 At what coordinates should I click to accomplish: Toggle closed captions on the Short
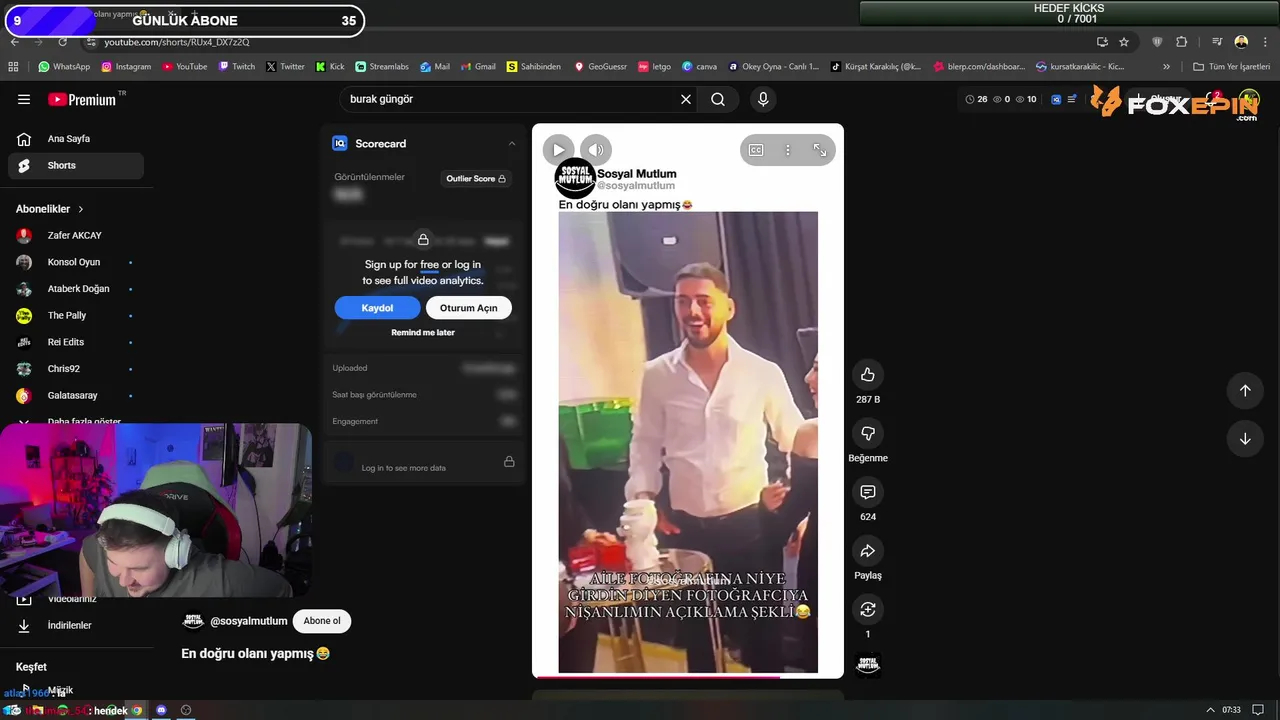click(x=756, y=150)
